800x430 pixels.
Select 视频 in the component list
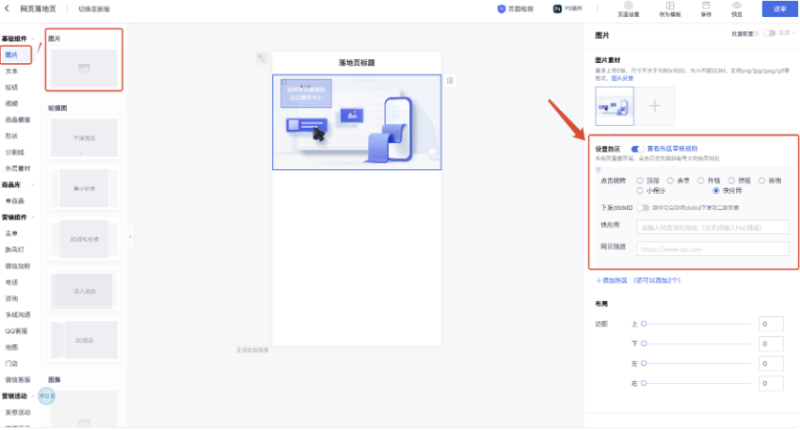(11, 103)
